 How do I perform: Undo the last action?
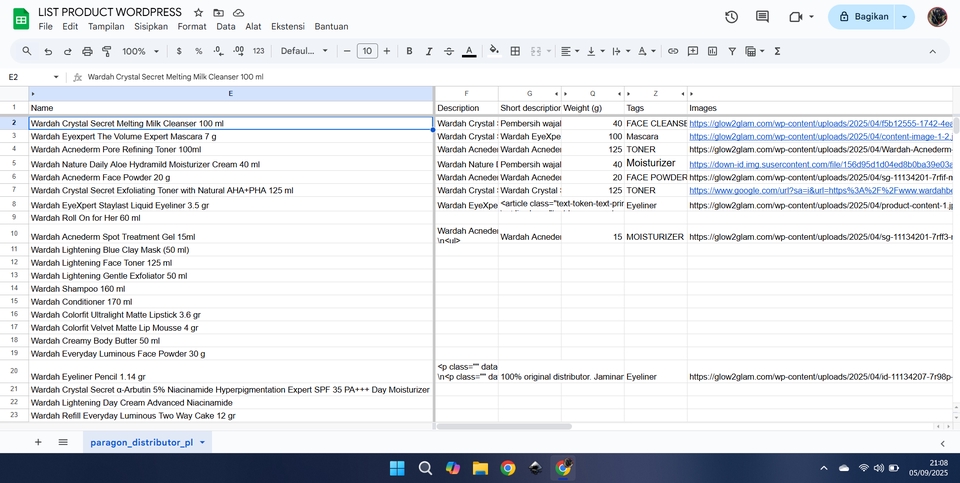pyautogui.click(x=48, y=51)
